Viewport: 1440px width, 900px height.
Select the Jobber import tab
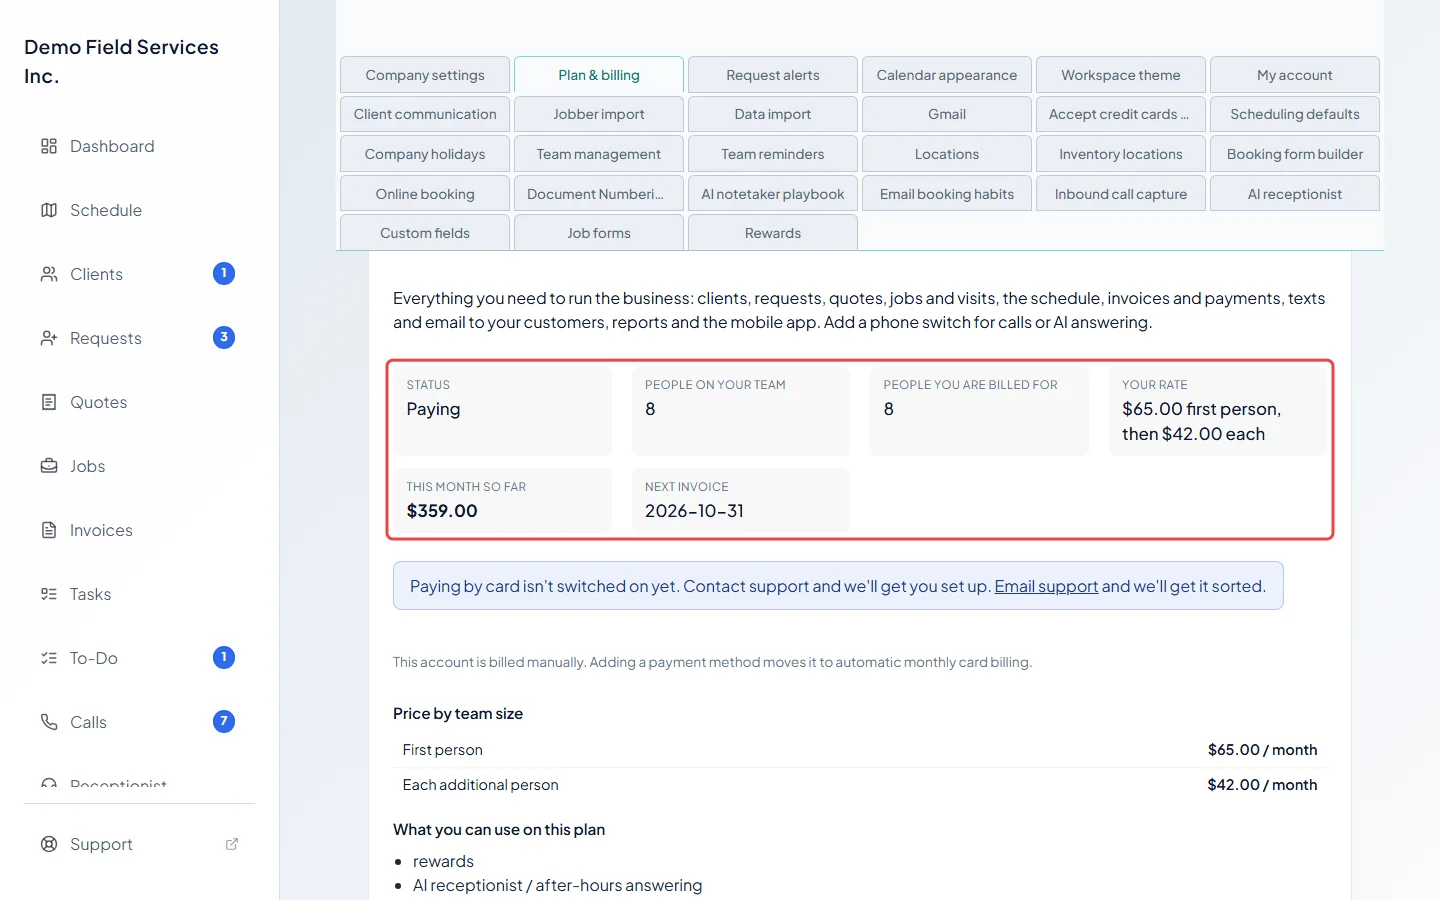pos(599,114)
